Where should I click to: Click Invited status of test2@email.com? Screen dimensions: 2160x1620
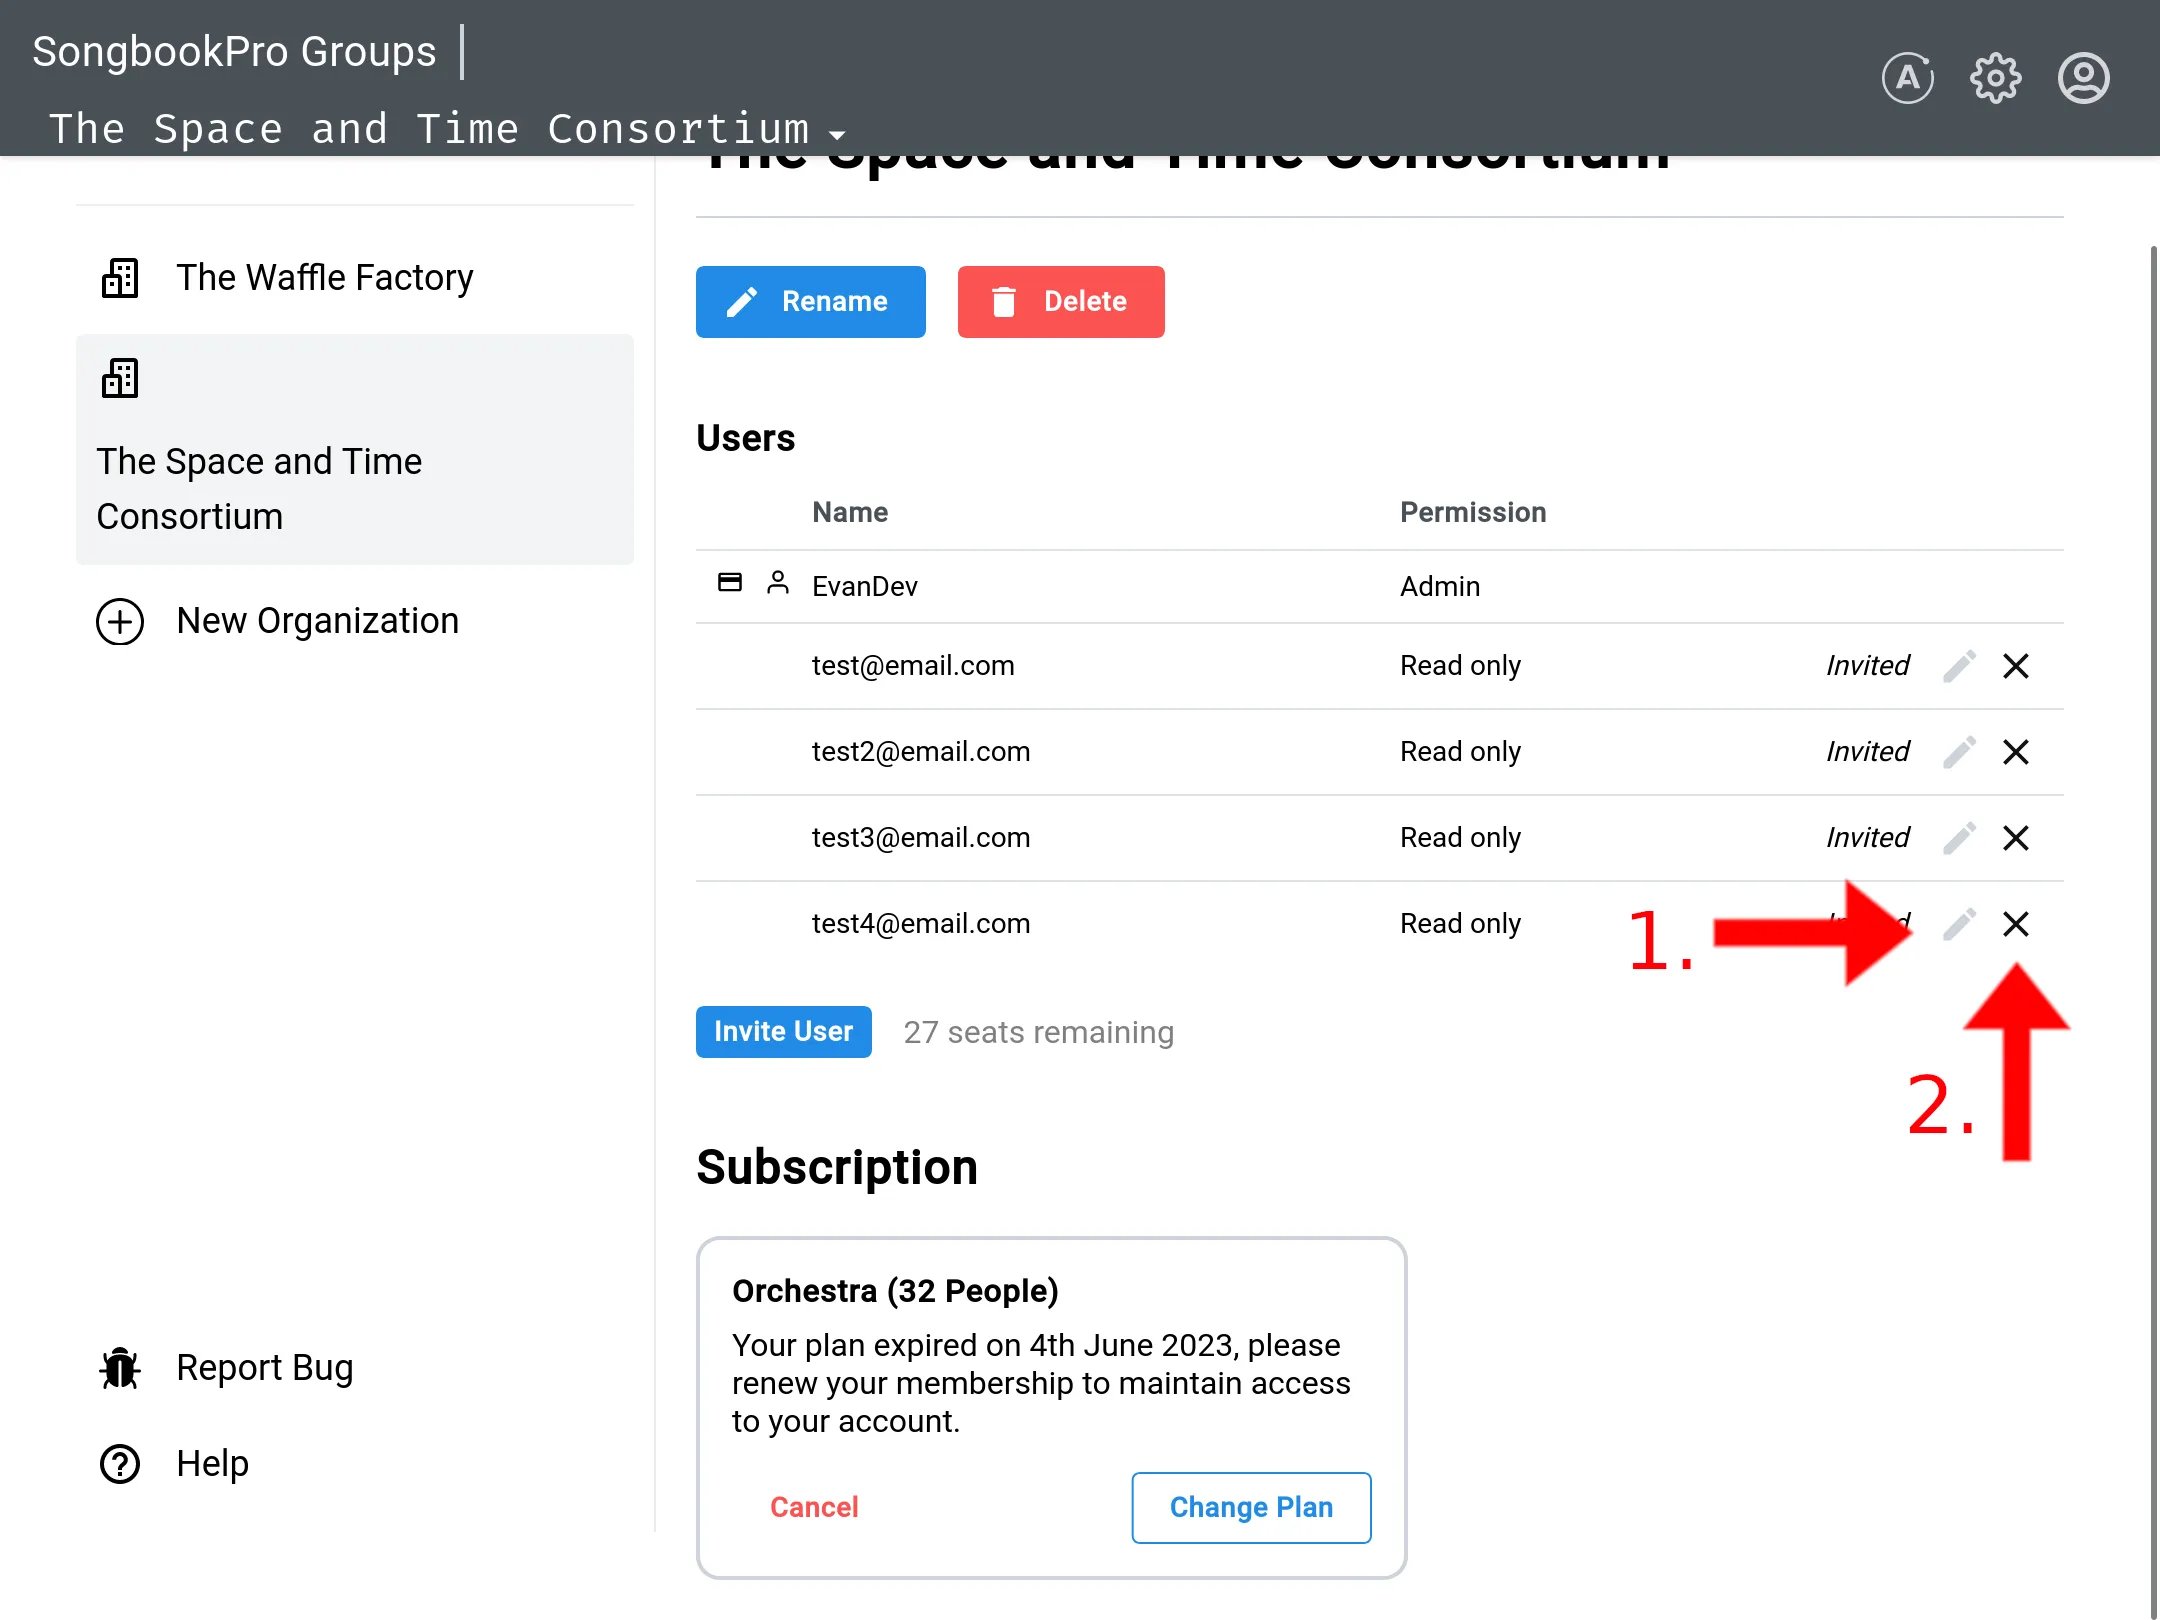point(1867,752)
